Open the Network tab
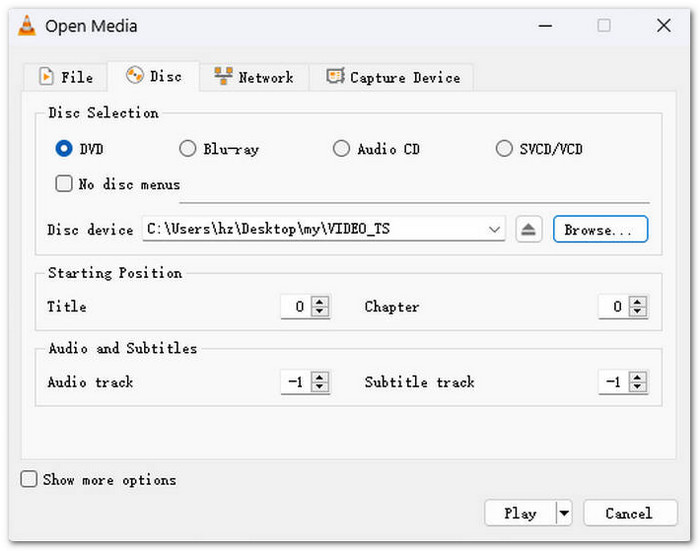The height and width of the screenshot is (551, 700). [254, 77]
